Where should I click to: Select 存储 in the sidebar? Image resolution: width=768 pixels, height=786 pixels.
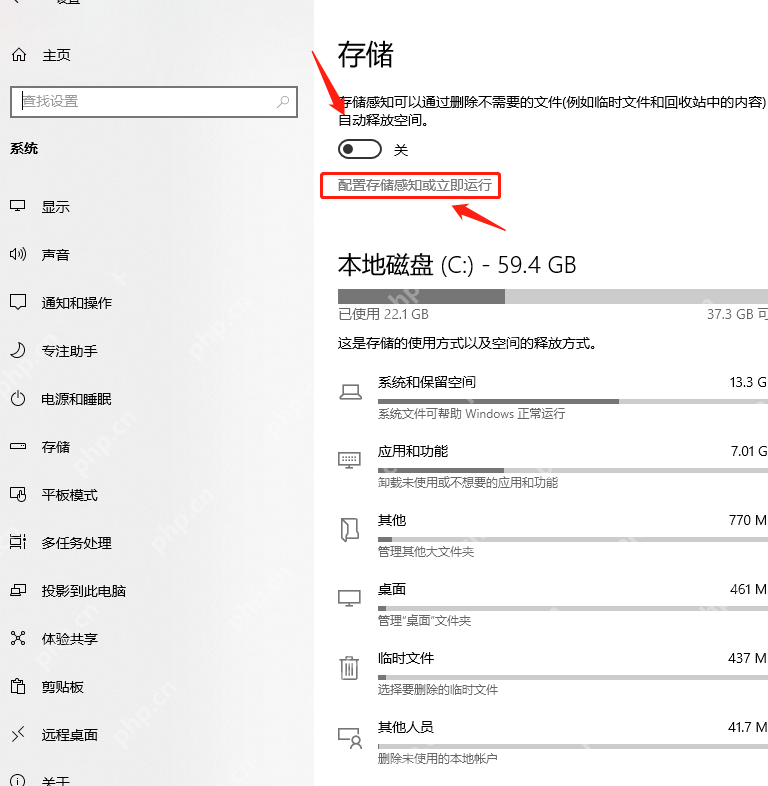coord(56,447)
